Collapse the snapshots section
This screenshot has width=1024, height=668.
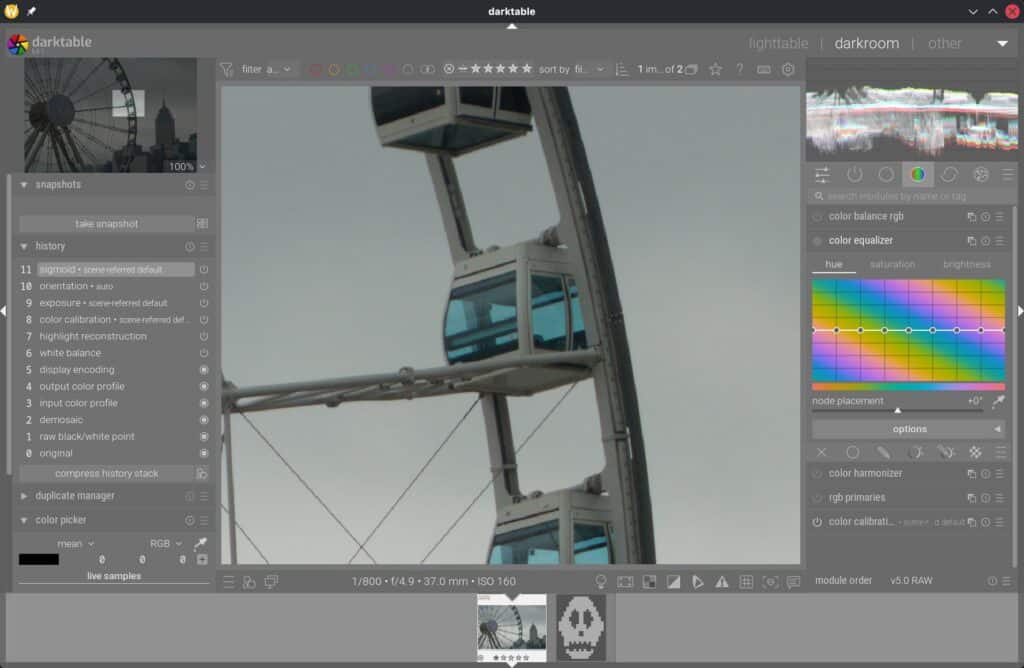click(24, 185)
